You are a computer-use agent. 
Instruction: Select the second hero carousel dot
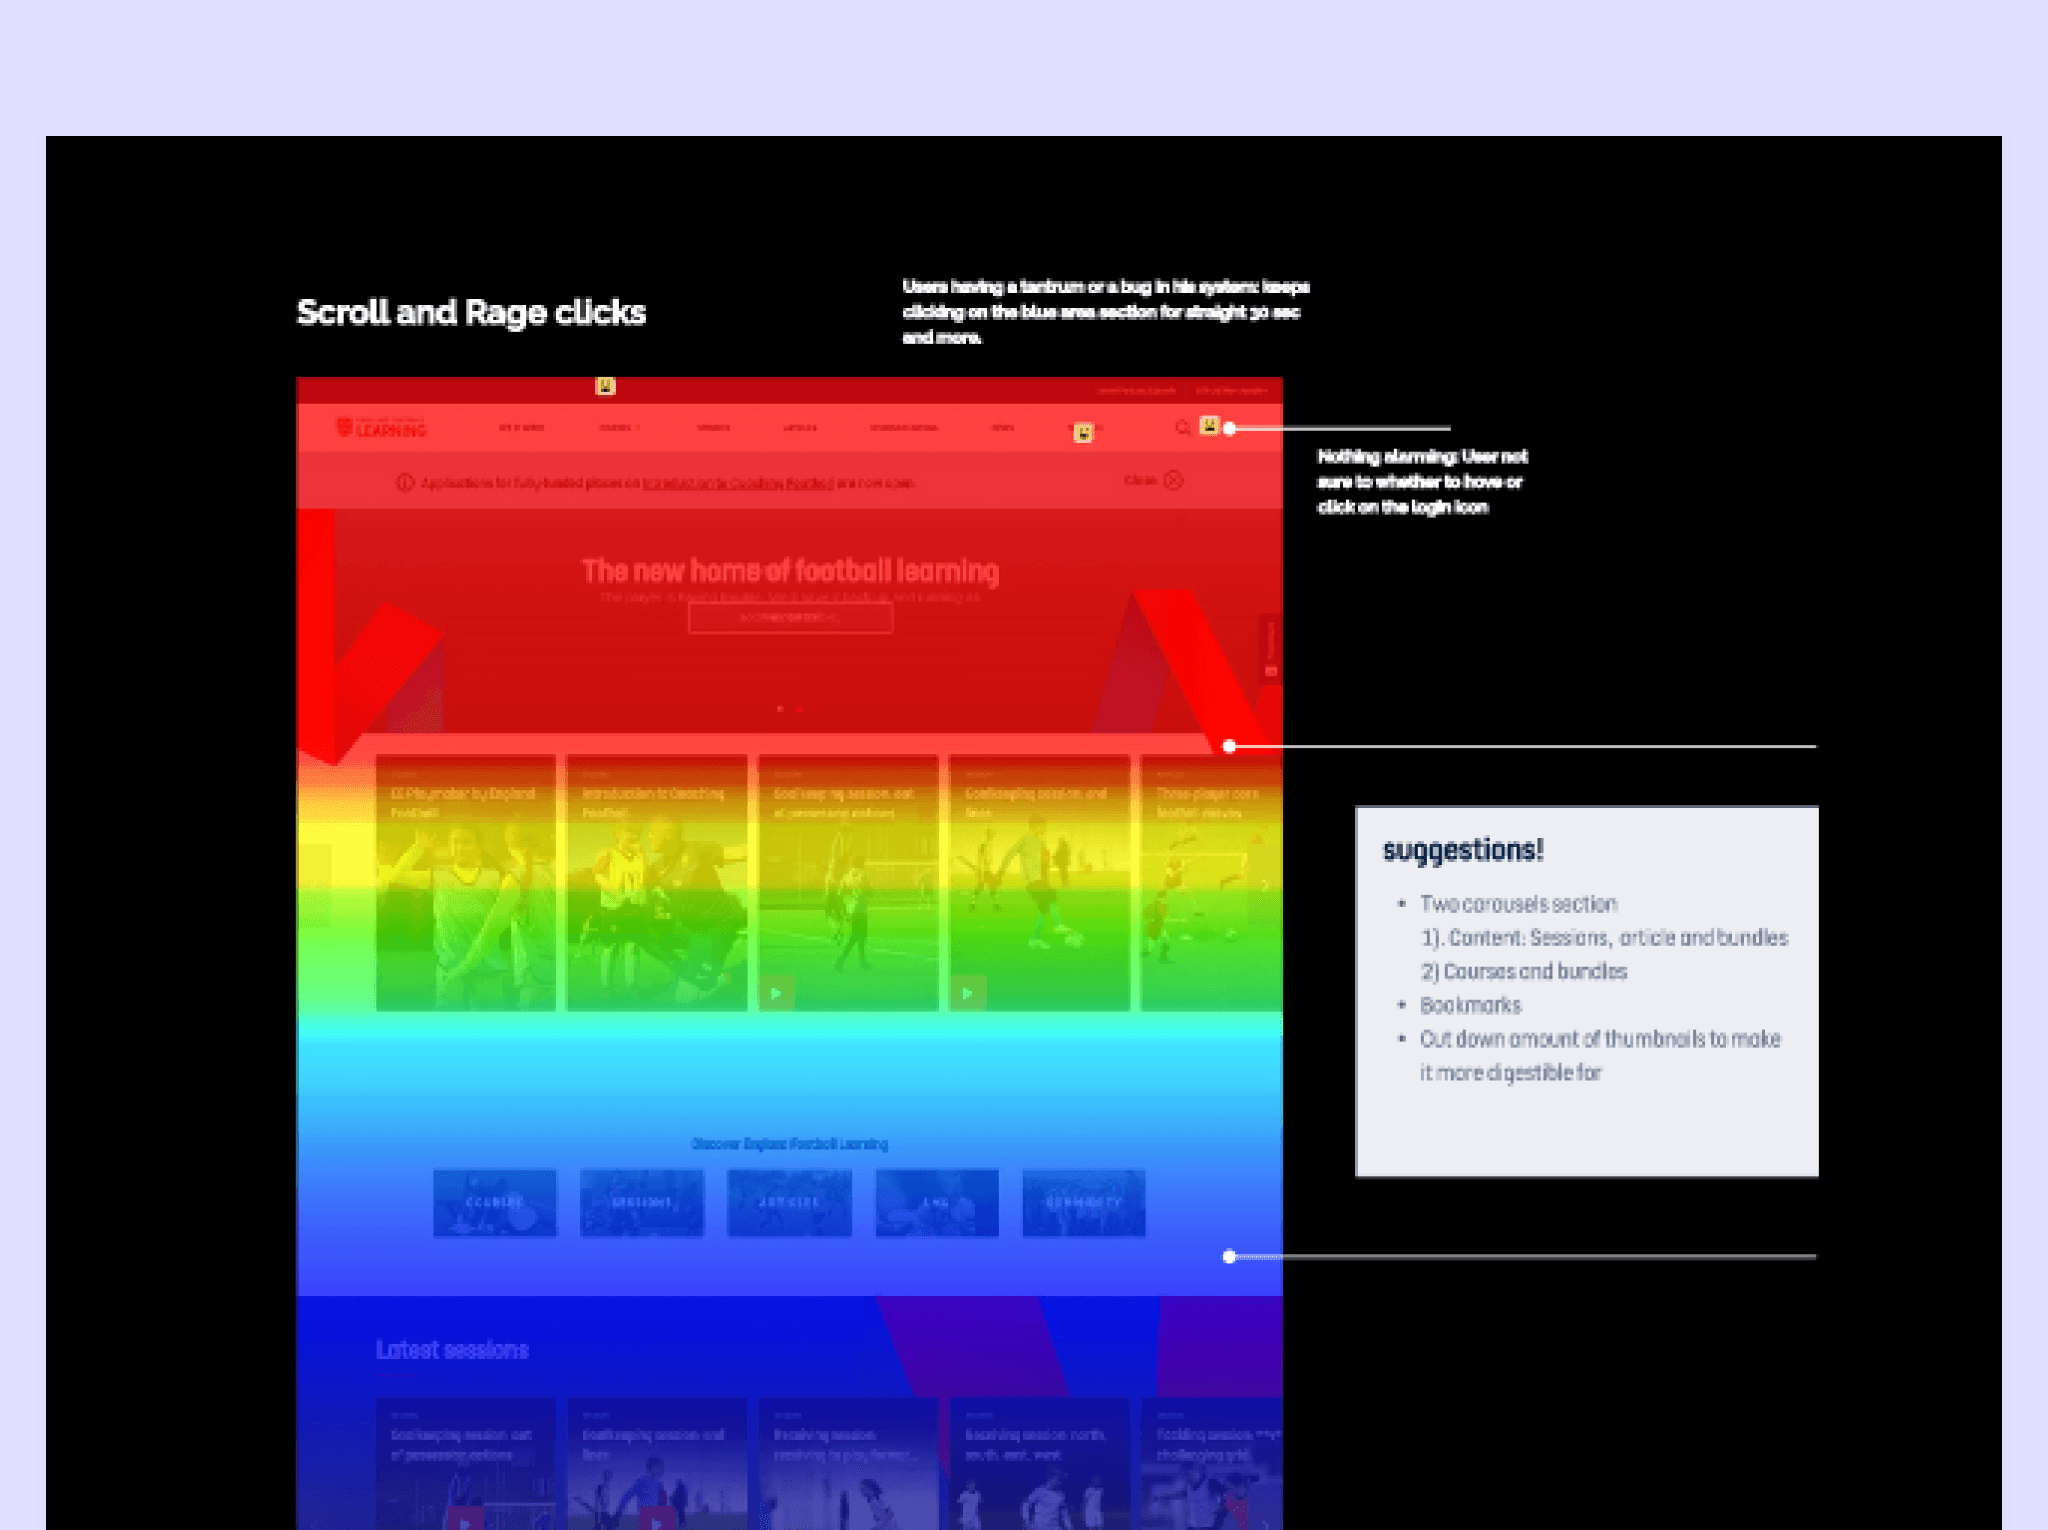point(798,708)
